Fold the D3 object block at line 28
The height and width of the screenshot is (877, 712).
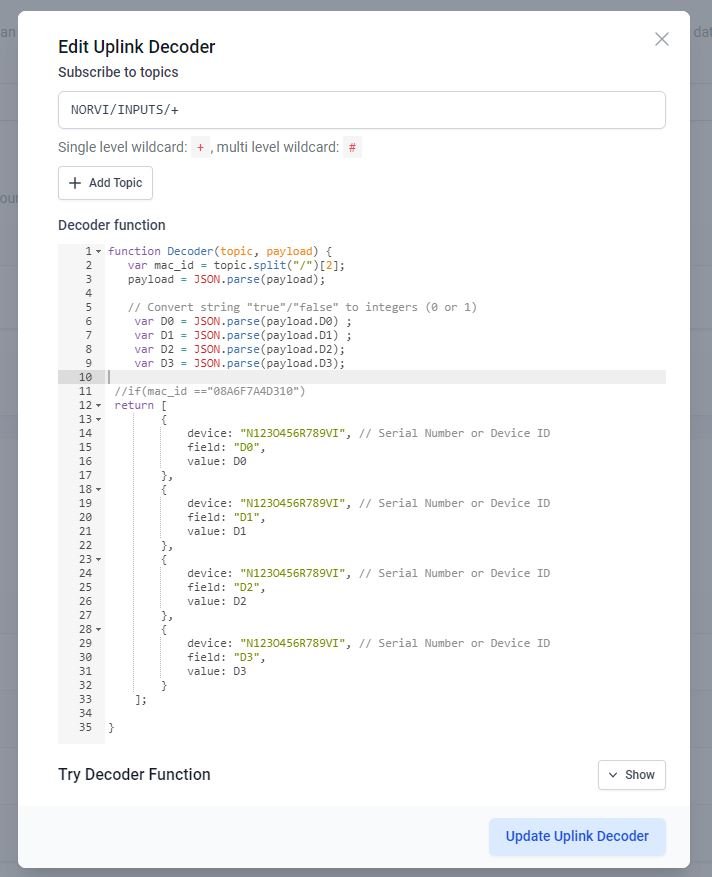98,630
